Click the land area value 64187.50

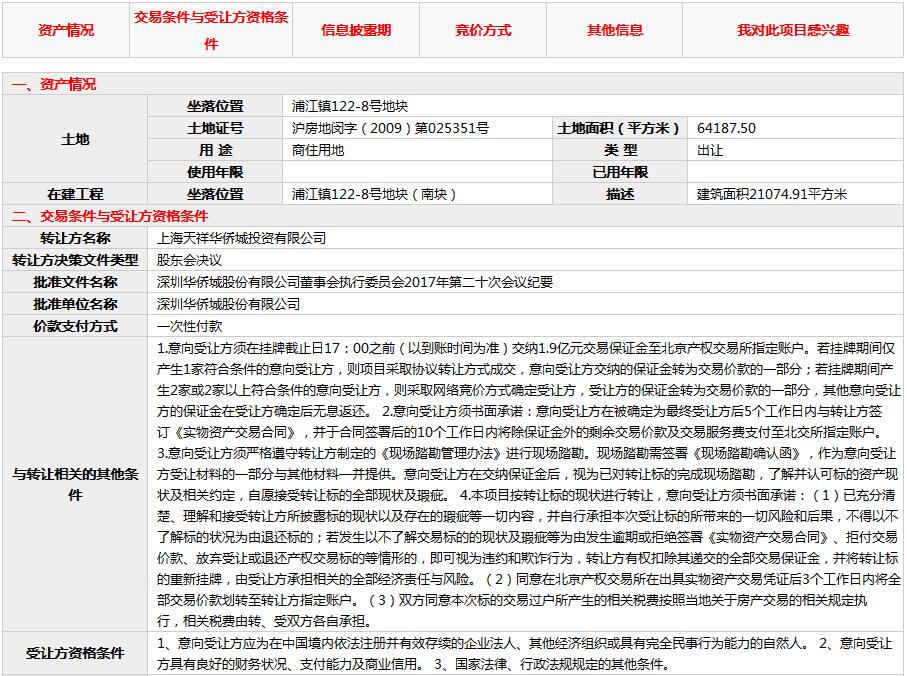click(x=727, y=128)
